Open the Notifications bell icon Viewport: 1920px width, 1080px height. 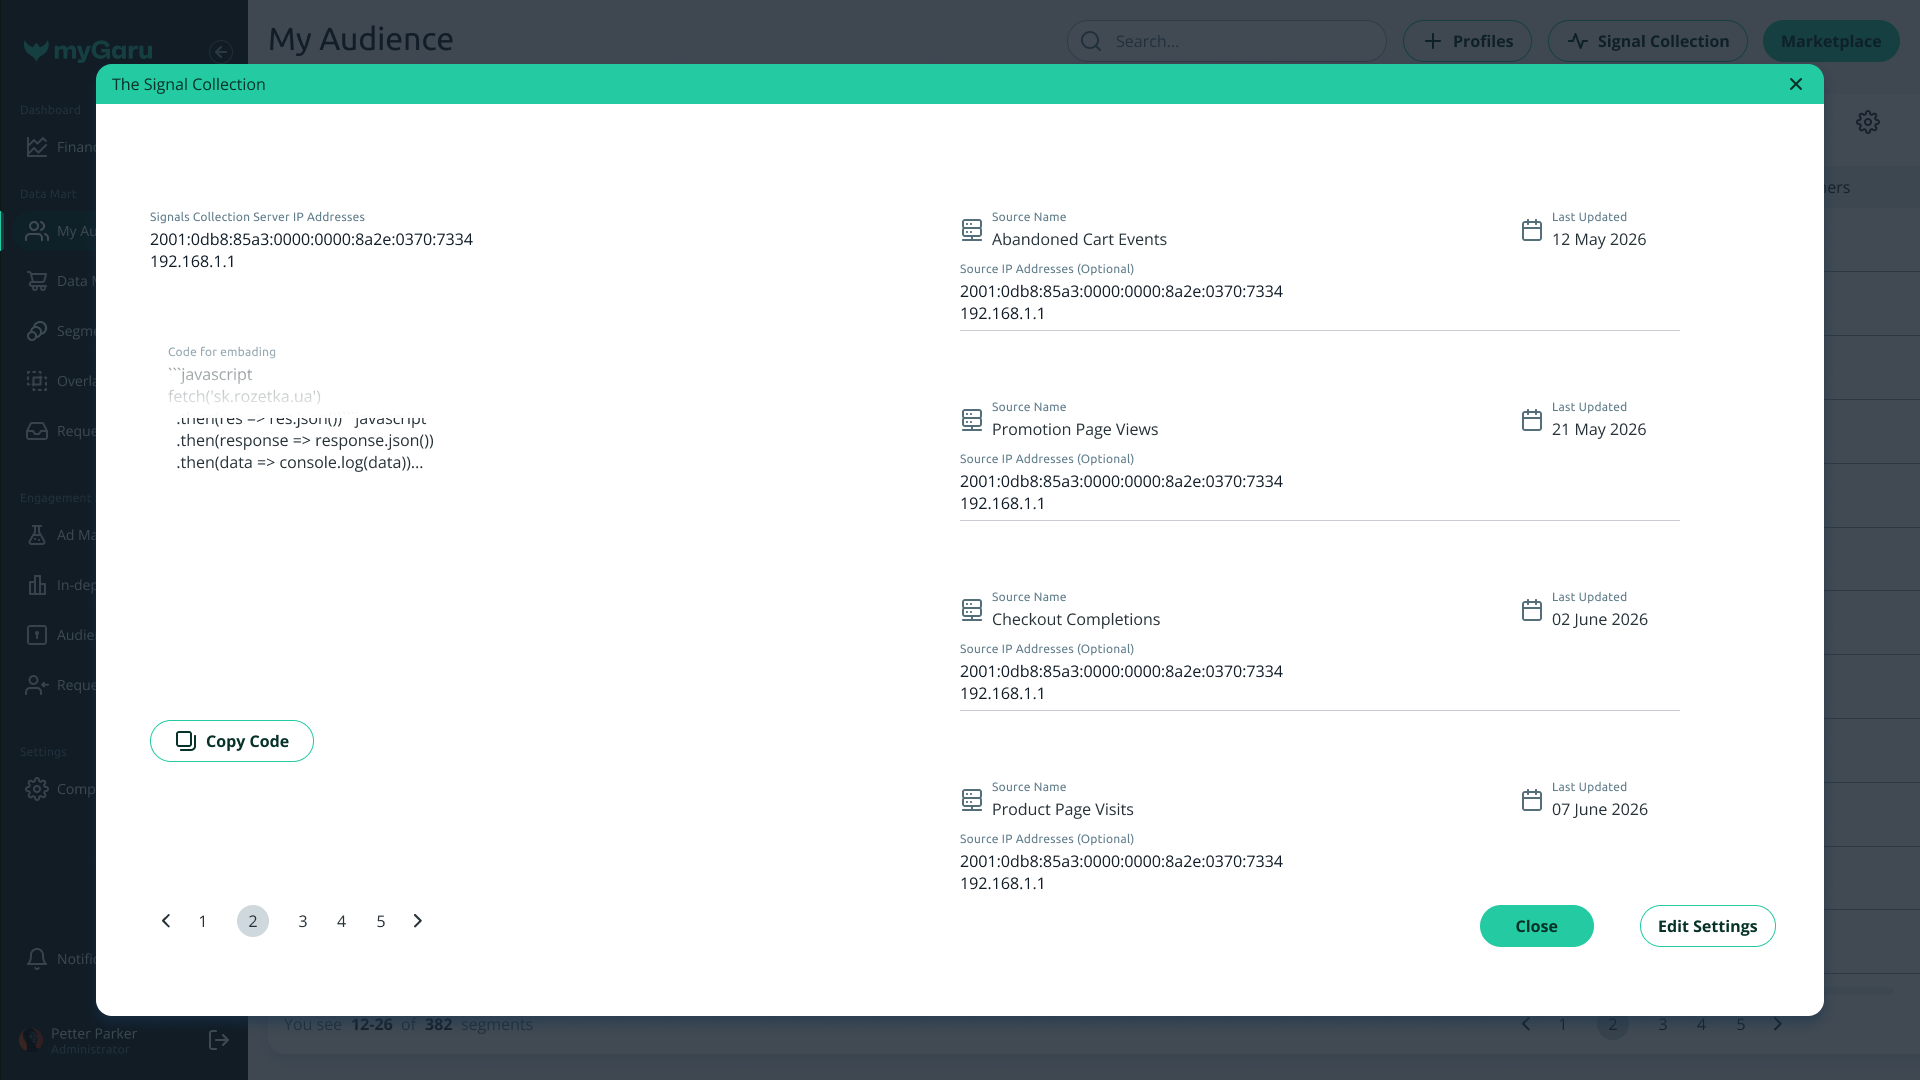37,959
